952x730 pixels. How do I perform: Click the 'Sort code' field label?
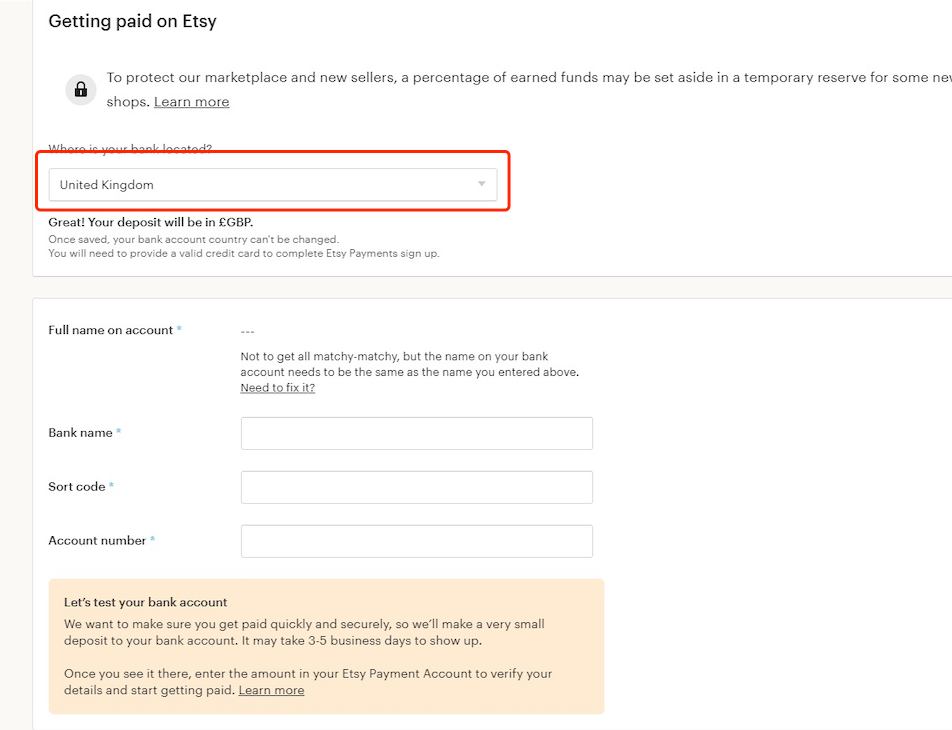click(x=77, y=487)
